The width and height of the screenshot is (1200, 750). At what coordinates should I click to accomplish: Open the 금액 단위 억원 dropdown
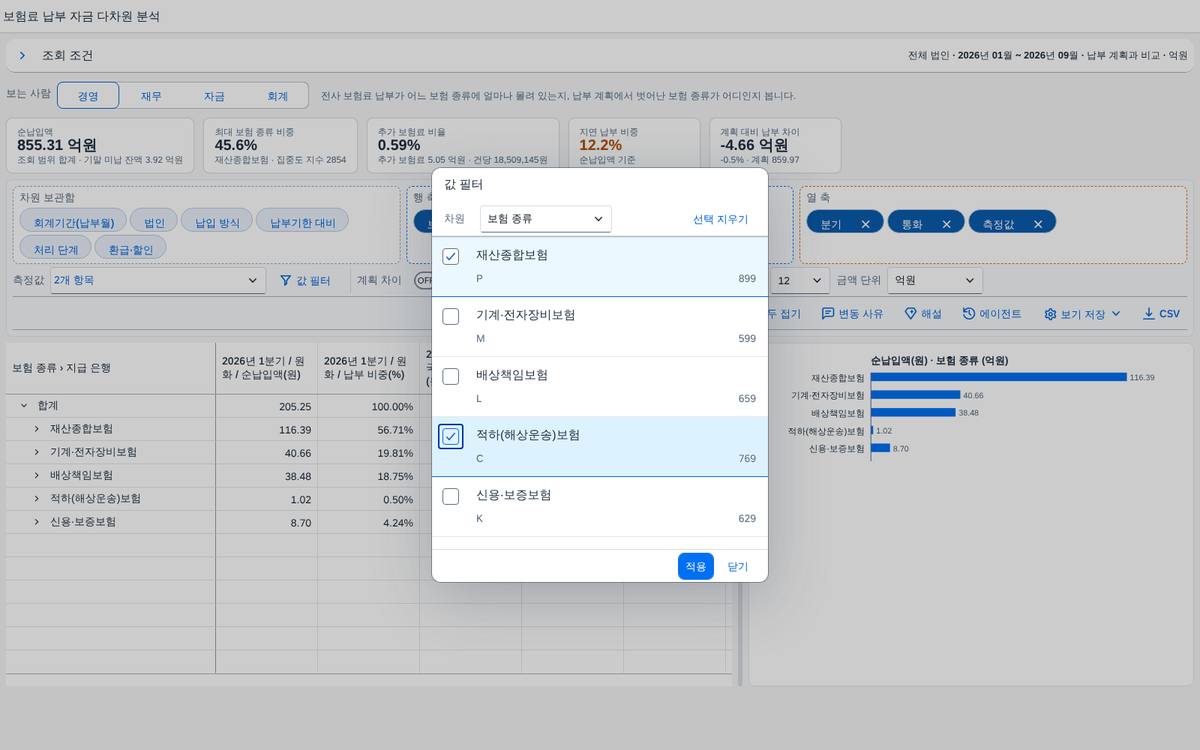tap(935, 281)
